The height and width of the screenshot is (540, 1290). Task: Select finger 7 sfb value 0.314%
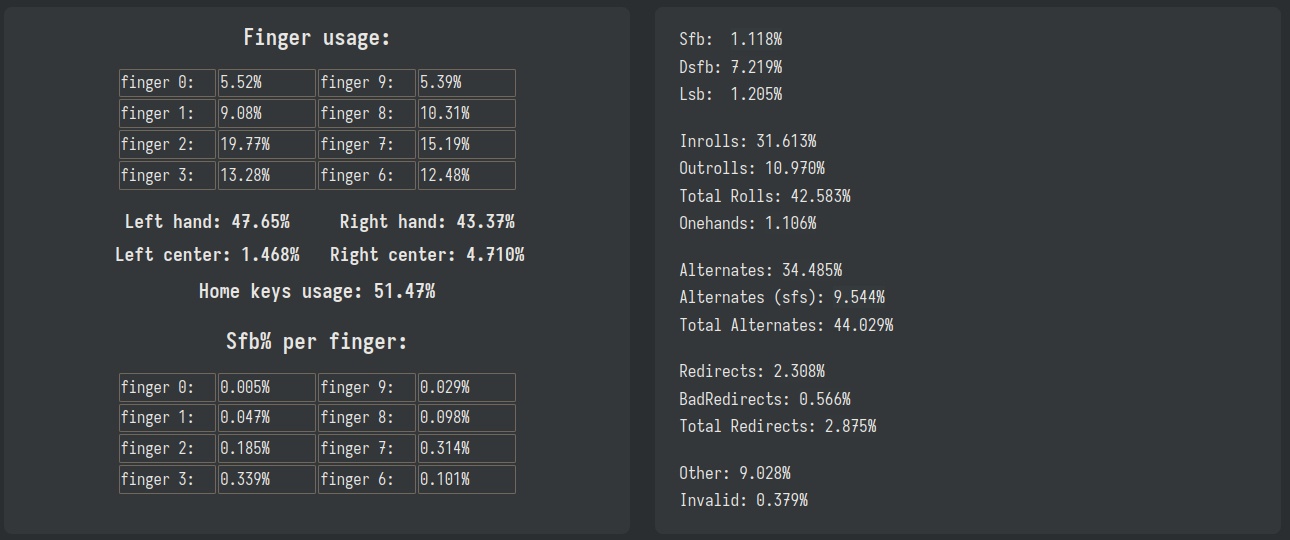click(466, 448)
